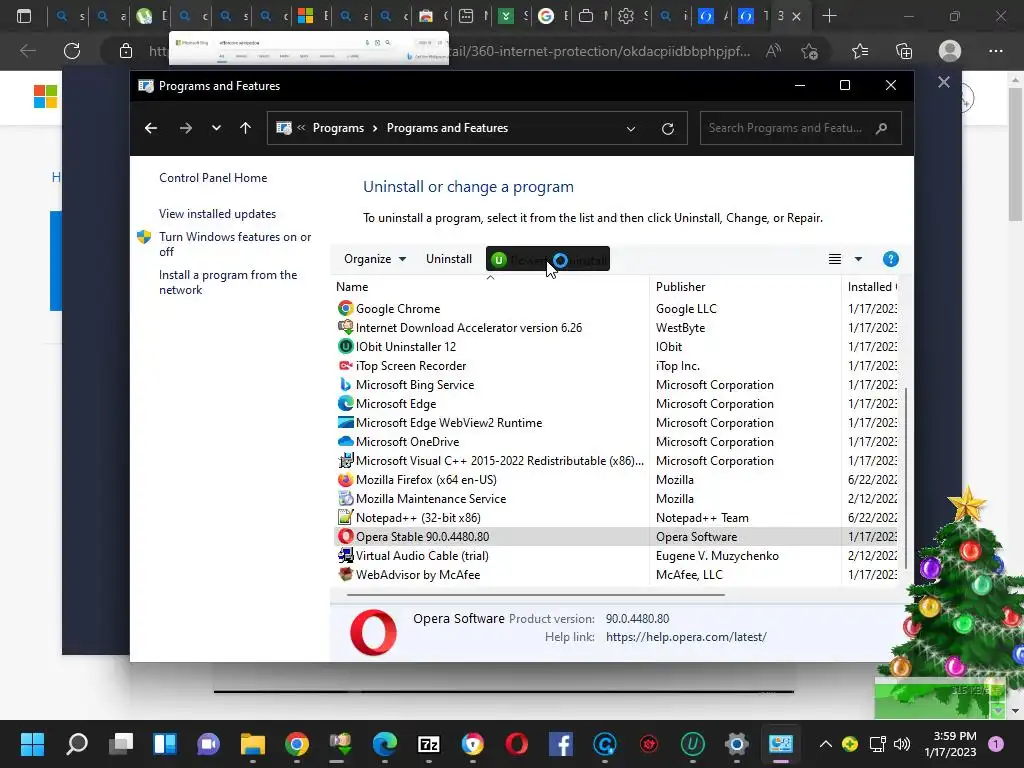
Task: Open the Edge Favorites list icon
Action: [x=860, y=51]
